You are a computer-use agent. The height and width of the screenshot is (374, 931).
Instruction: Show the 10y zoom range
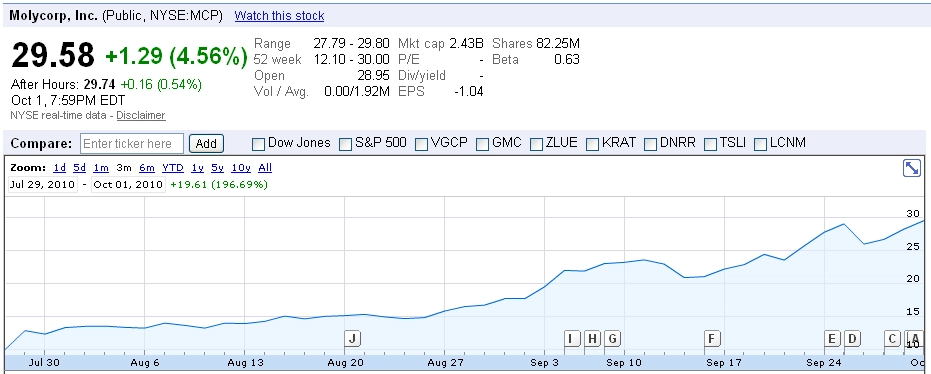tap(241, 168)
